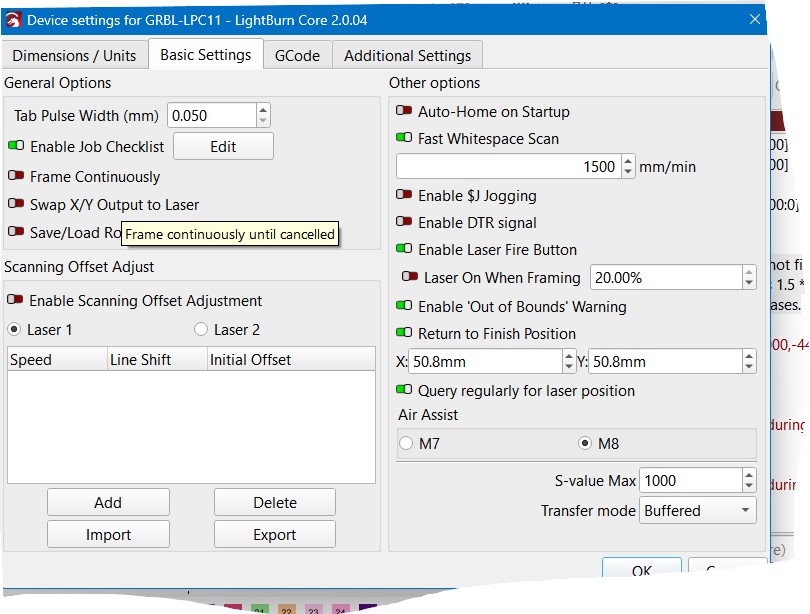Image resolution: width=810 pixels, height=614 pixels.
Task: Disable Fast Whitespace Scan toggle
Action: 404,138
